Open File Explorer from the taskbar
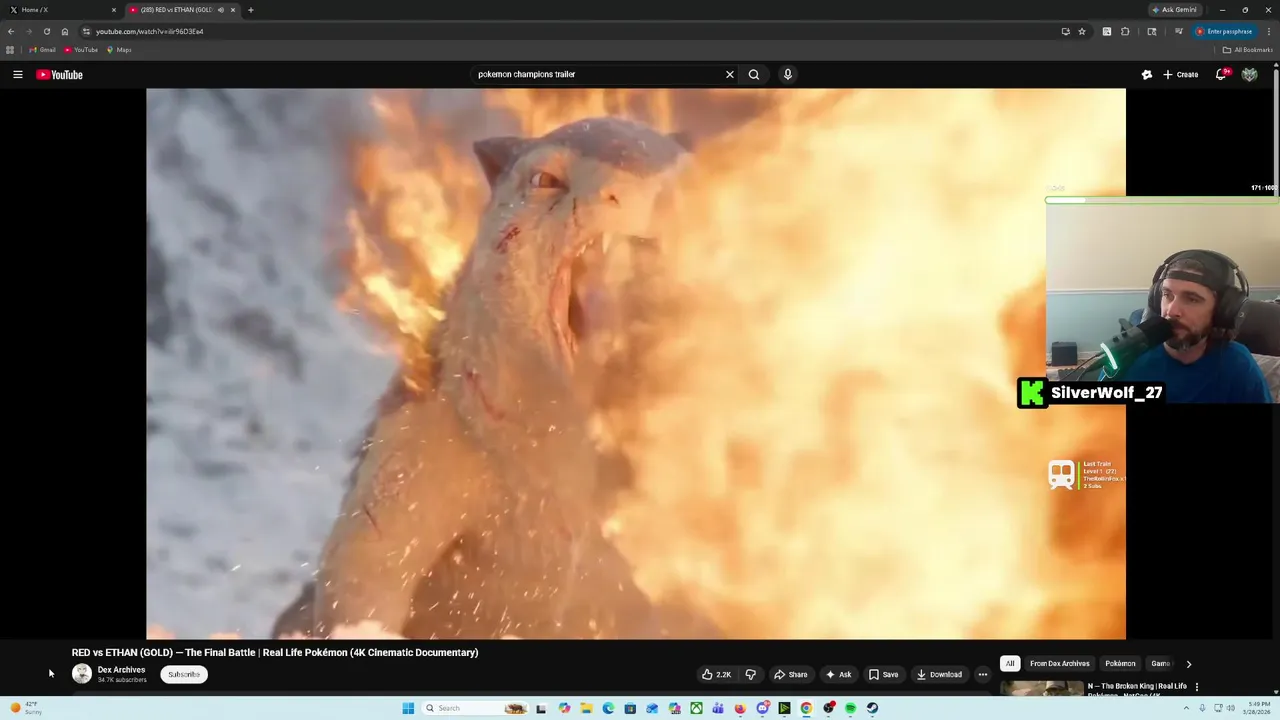The width and height of the screenshot is (1280, 720). 587,708
